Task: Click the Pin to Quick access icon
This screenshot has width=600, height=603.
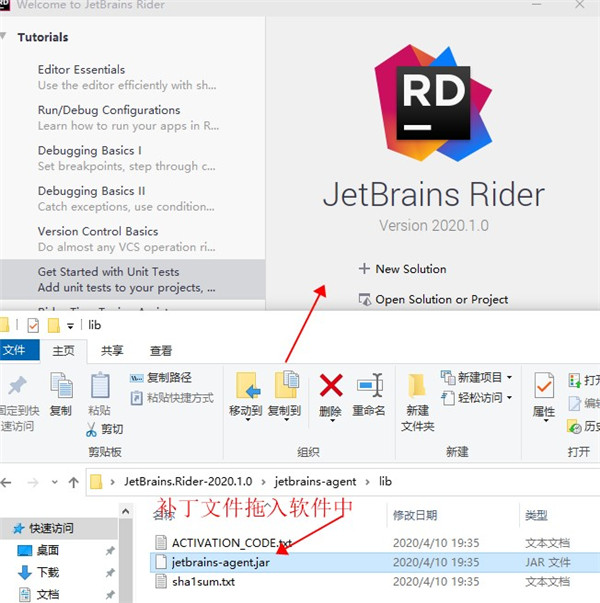Action: (17, 386)
